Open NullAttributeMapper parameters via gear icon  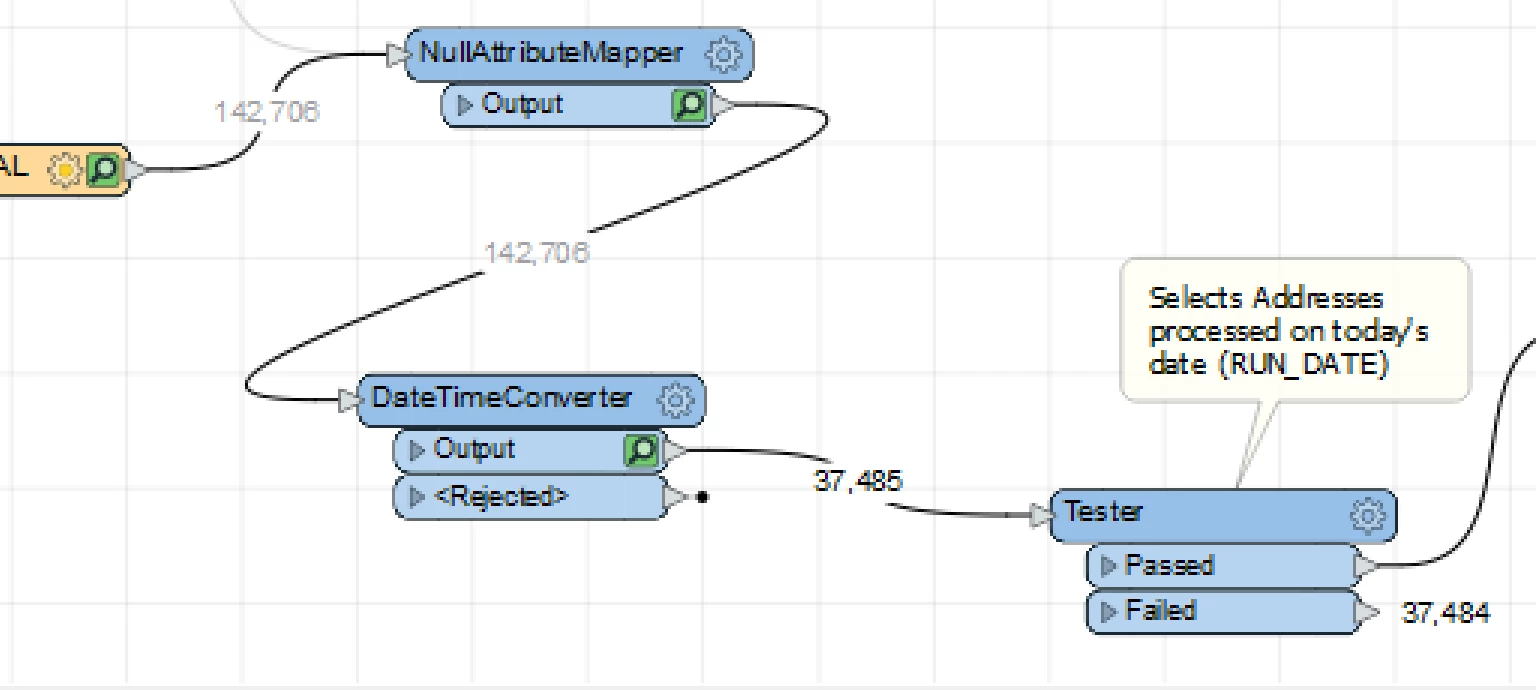[x=725, y=54]
